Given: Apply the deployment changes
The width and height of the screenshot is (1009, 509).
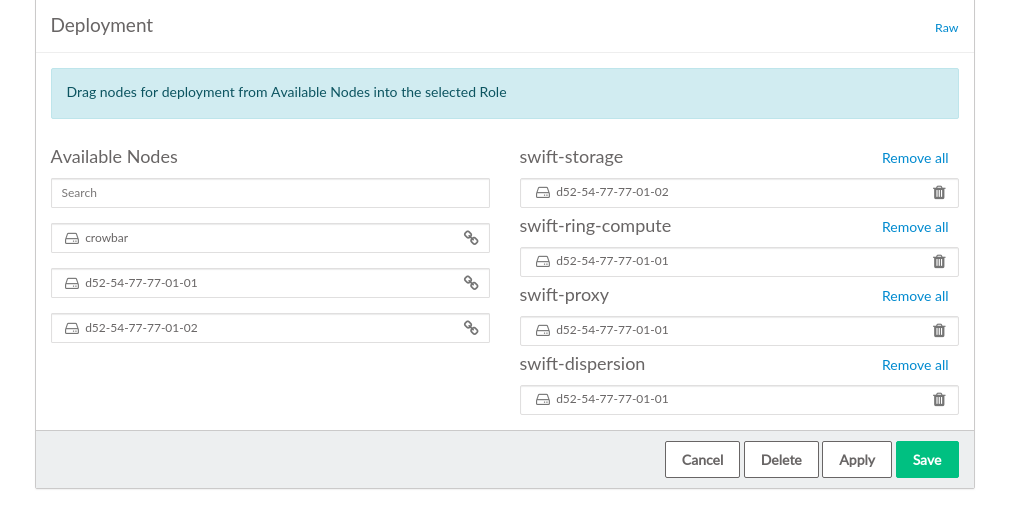Looking at the screenshot, I should [x=857, y=460].
